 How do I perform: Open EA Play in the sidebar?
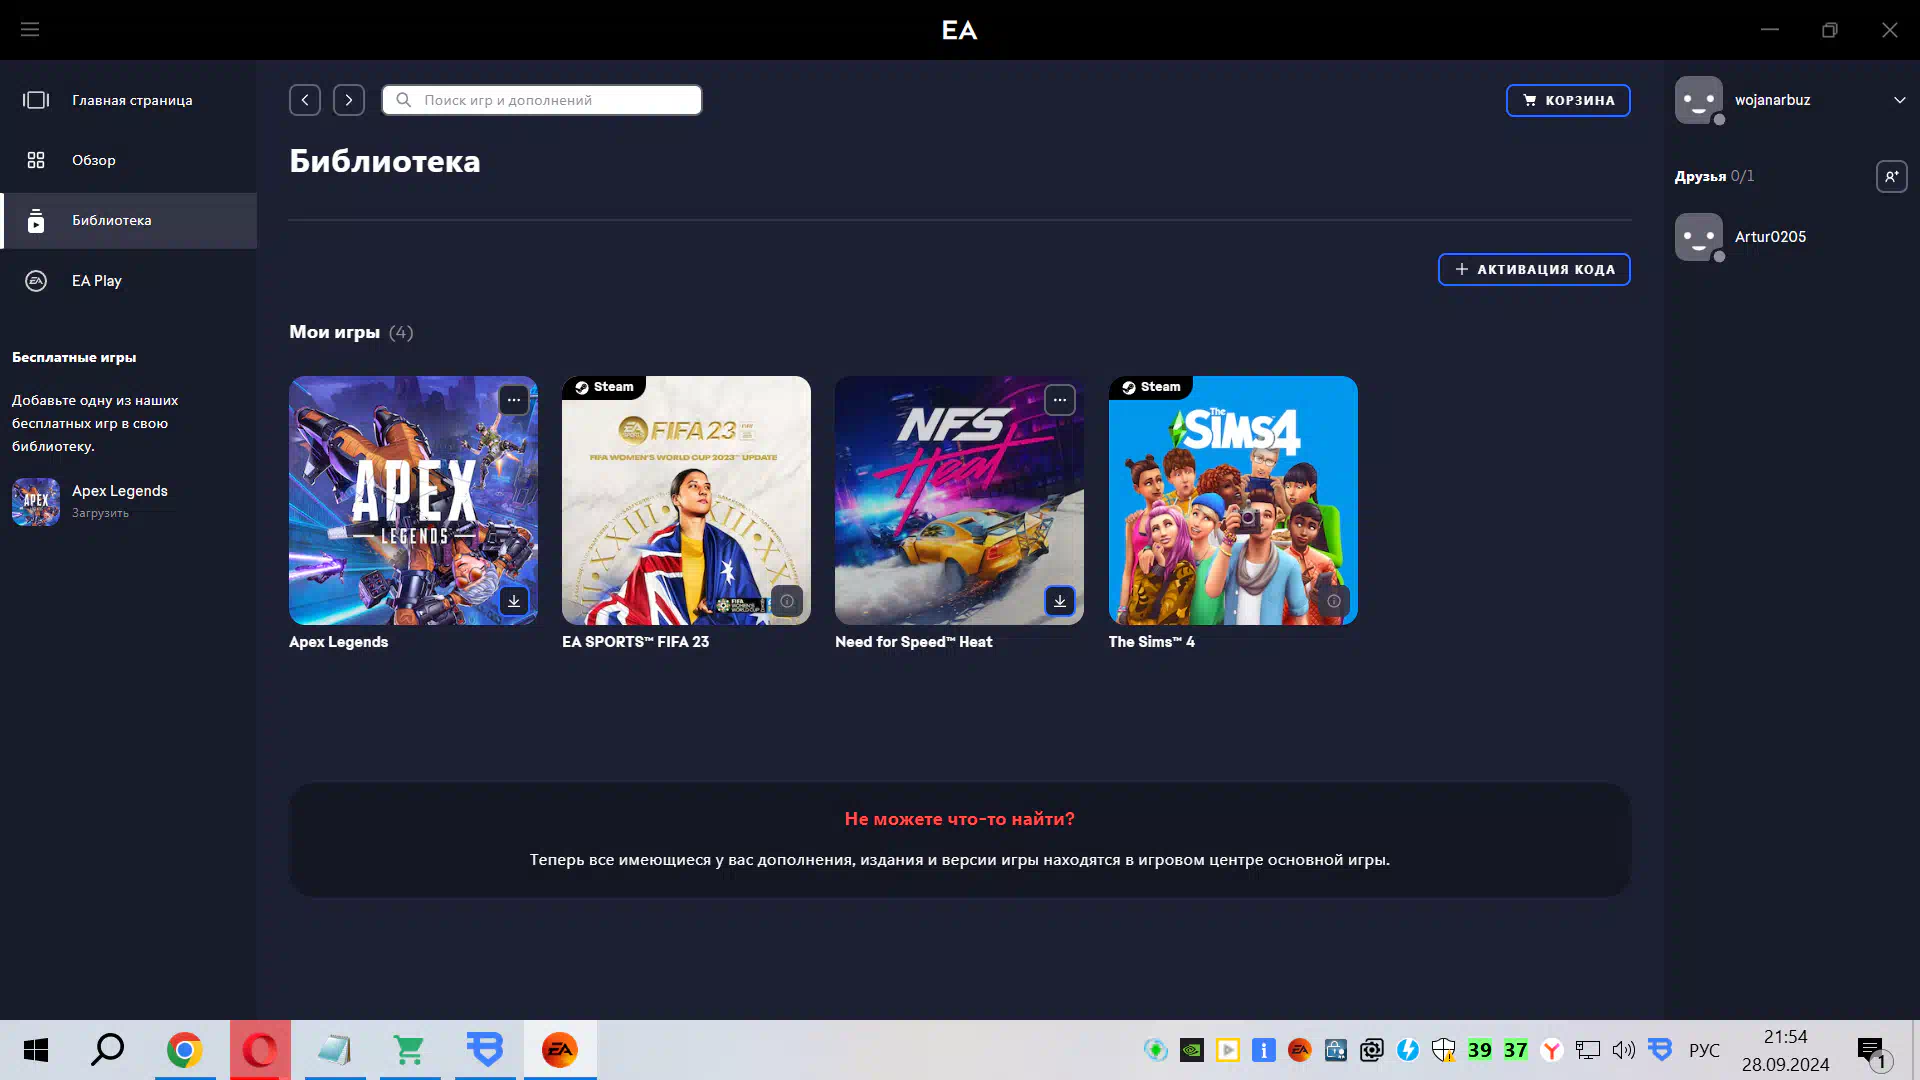[x=128, y=281]
